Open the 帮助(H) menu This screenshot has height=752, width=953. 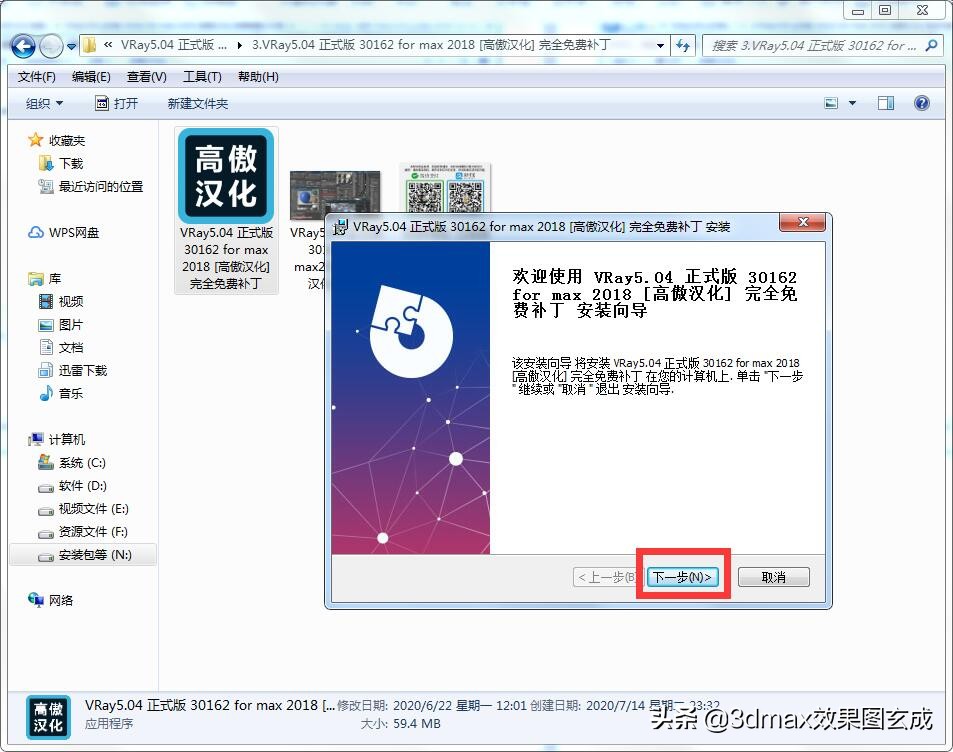[x=258, y=77]
